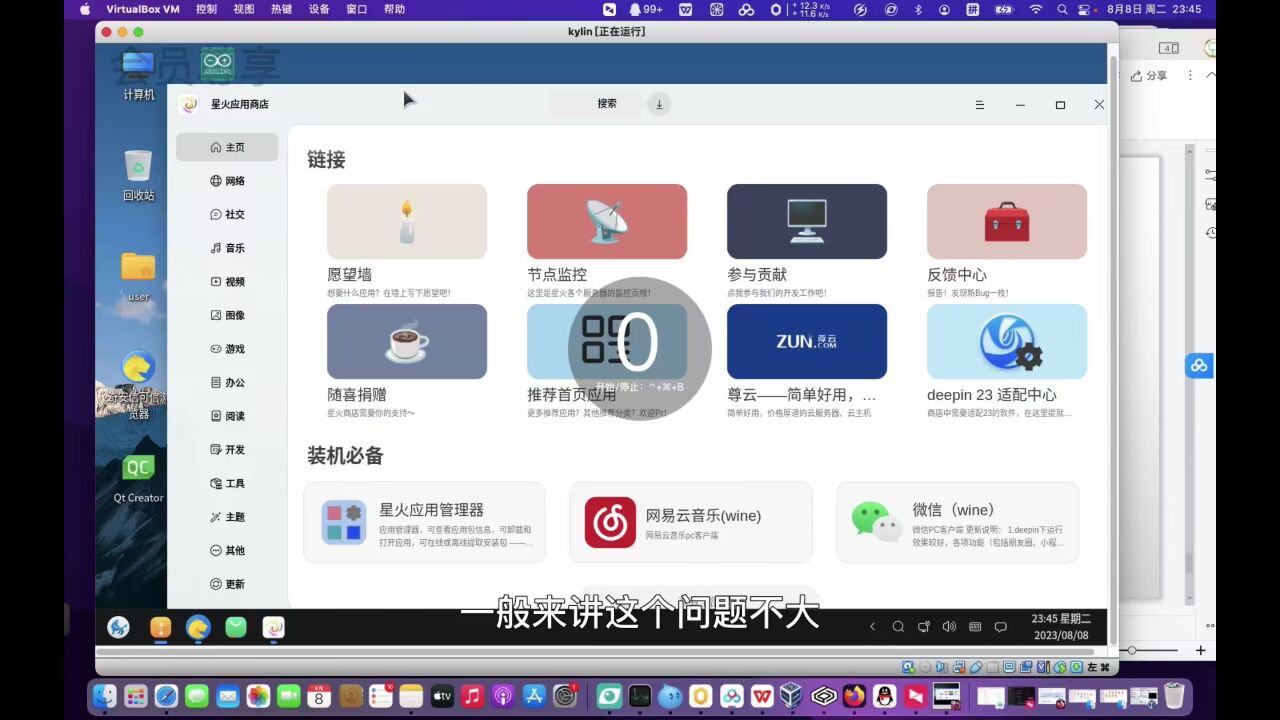
Task: Open the 主题 category in sidebar
Action: pos(227,517)
